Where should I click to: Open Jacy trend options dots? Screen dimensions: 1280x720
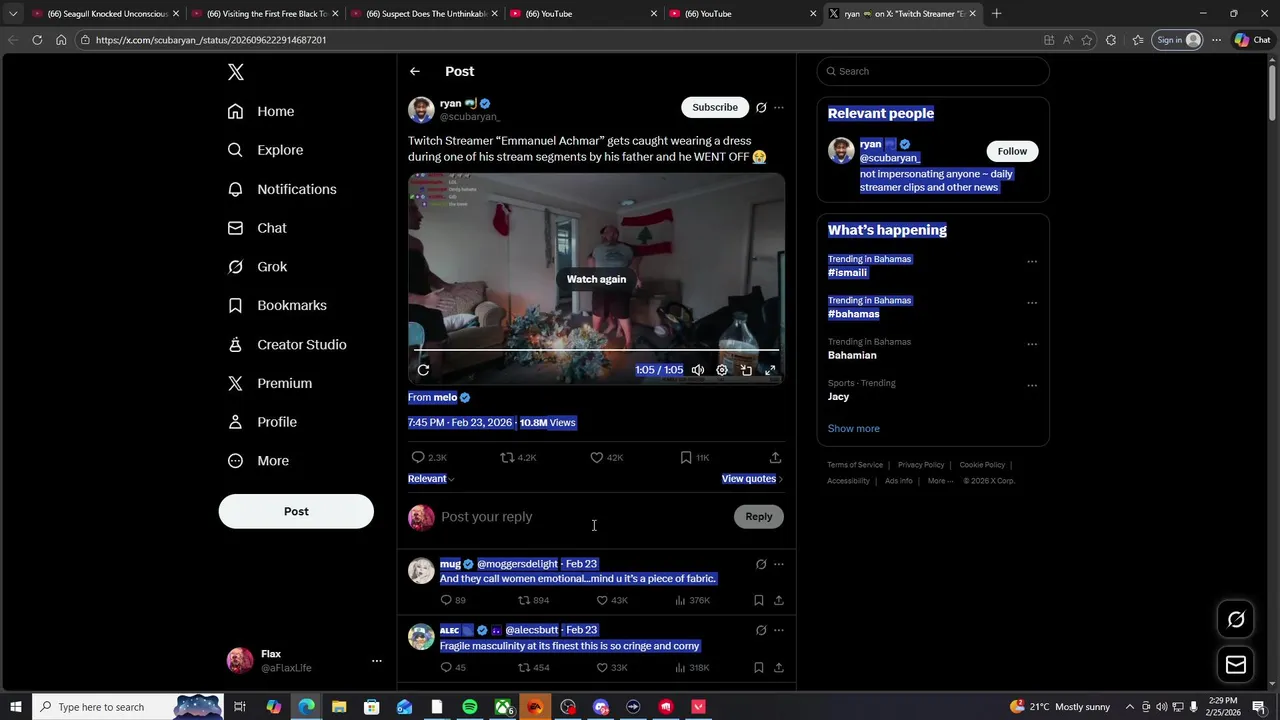point(1032,385)
